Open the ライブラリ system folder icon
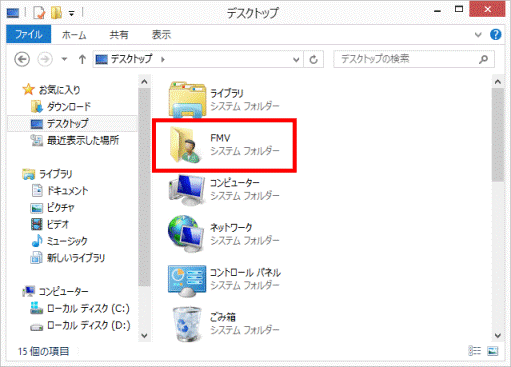Image resolution: width=511 pixels, height=367 pixels. click(187, 100)
